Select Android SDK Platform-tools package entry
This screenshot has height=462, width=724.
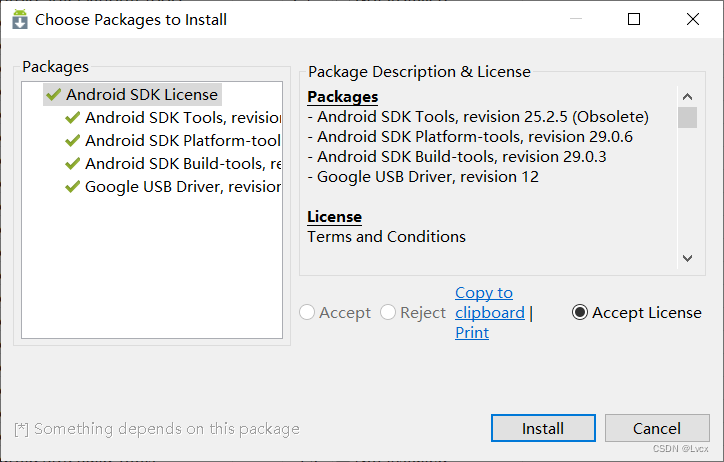[182, 141]
